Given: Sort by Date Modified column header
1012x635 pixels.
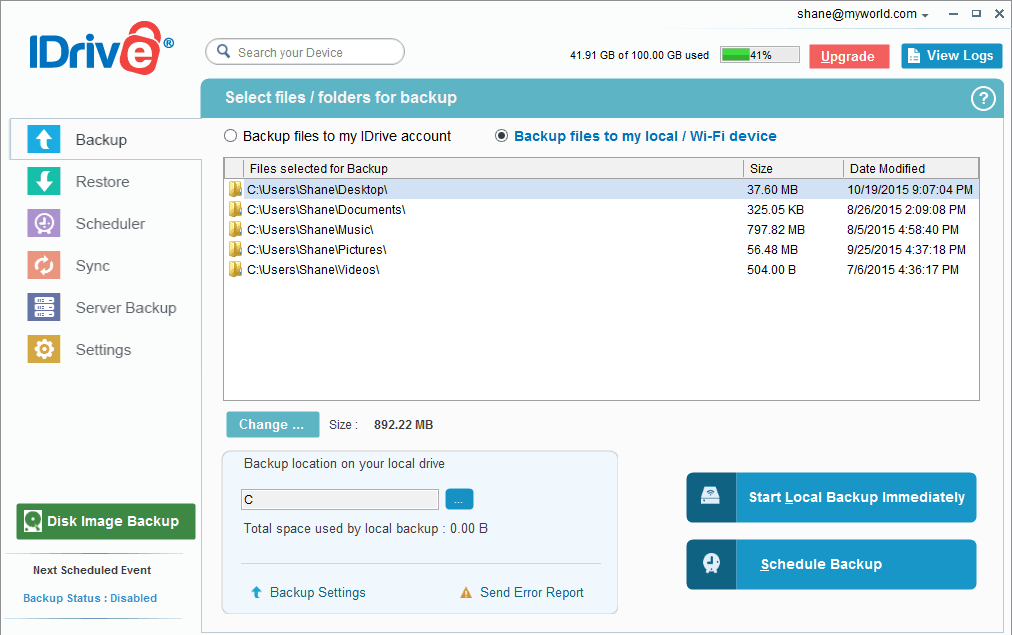Looking at the screenshot, I should tap(909, 168).
